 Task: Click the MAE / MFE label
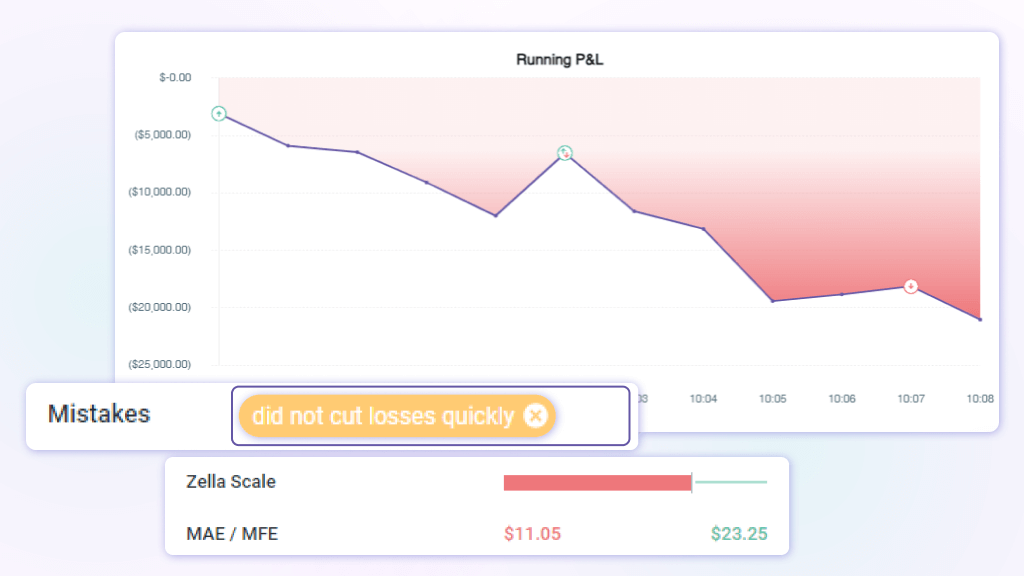pyautogui.click(x=232, y=534)
